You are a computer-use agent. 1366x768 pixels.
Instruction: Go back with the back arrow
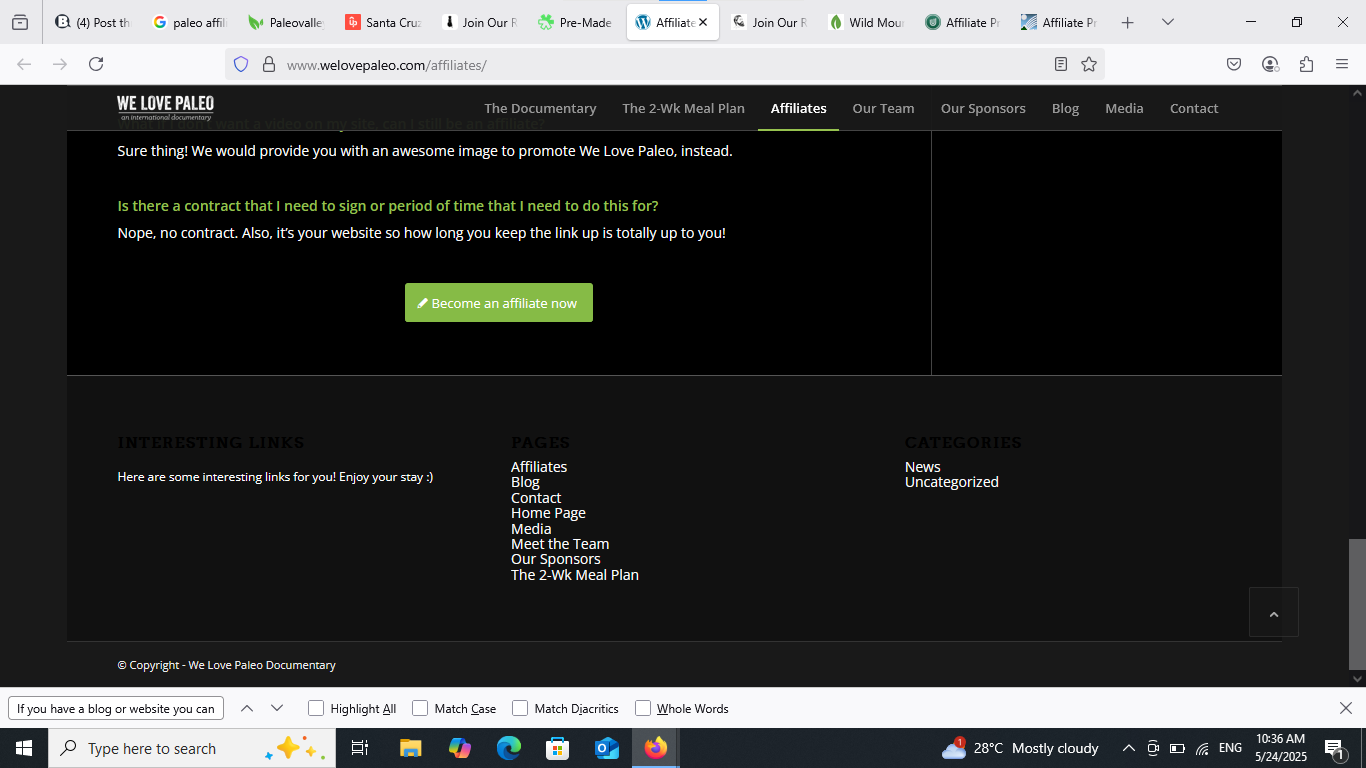pyautogui.click(x=24, y=64)
